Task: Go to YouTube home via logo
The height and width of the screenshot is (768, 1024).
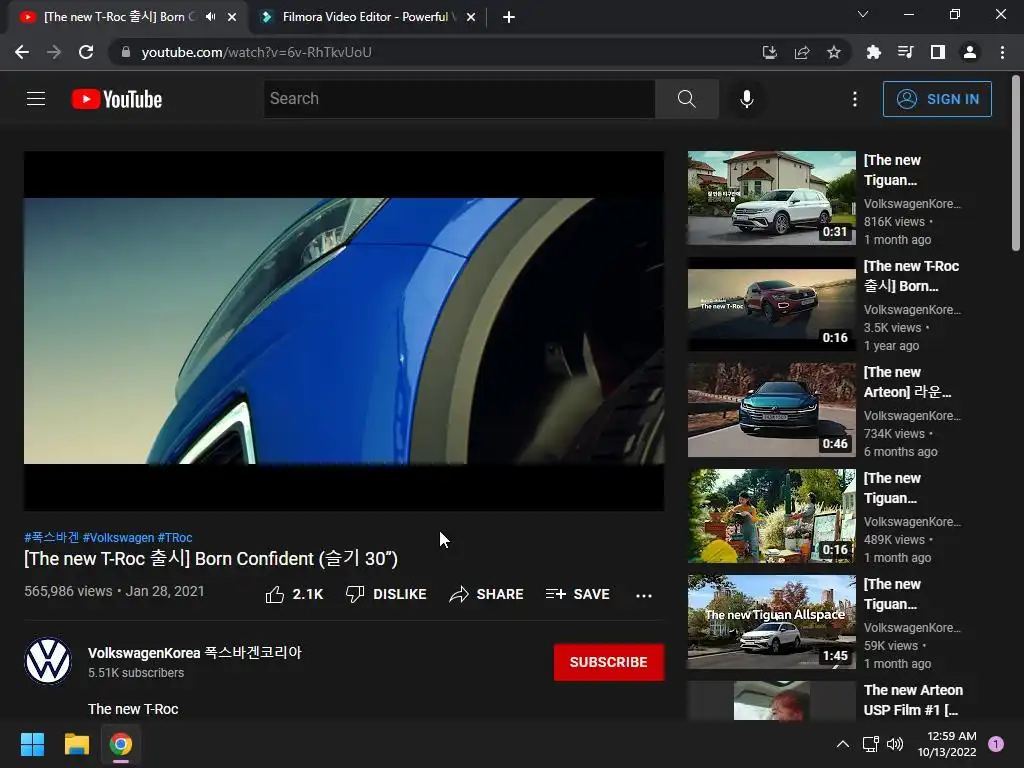Action: point(117,99)
